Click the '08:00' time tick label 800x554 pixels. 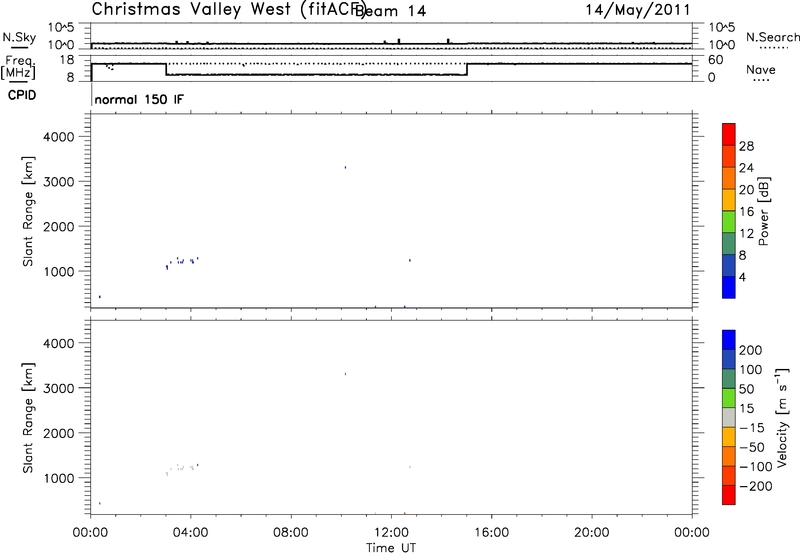(x=291, y=533)
